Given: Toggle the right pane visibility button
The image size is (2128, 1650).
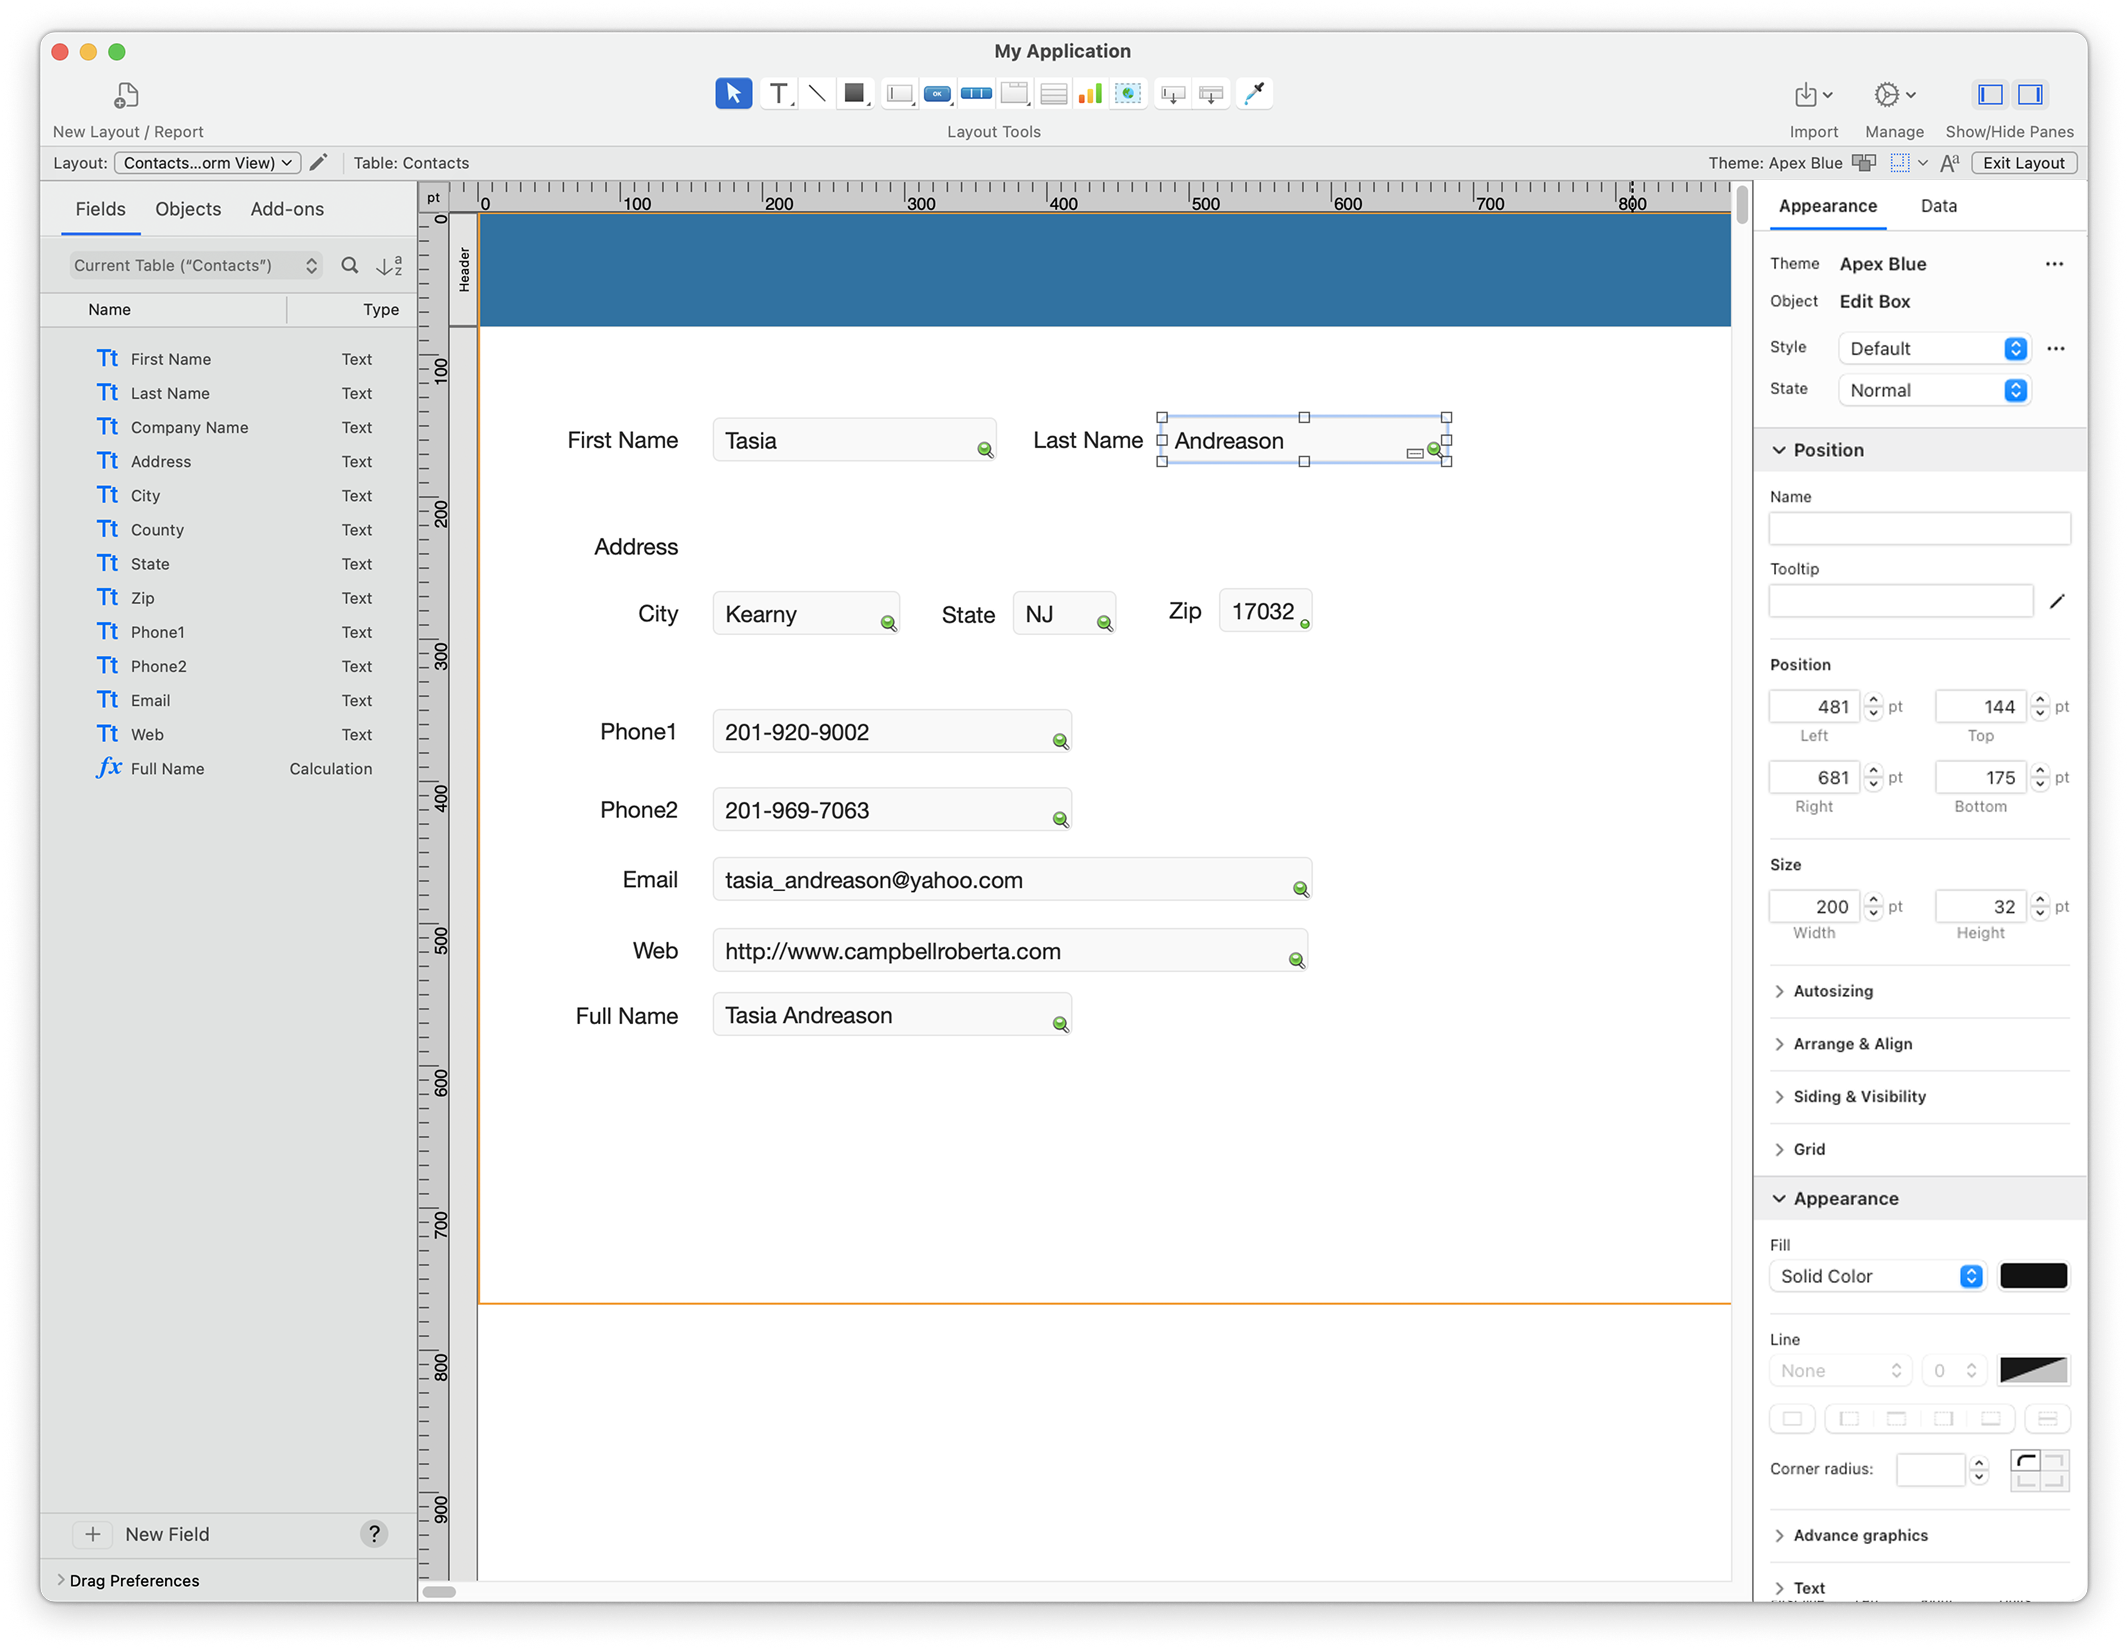Looking at the screenshot, I should point(2030,95).
